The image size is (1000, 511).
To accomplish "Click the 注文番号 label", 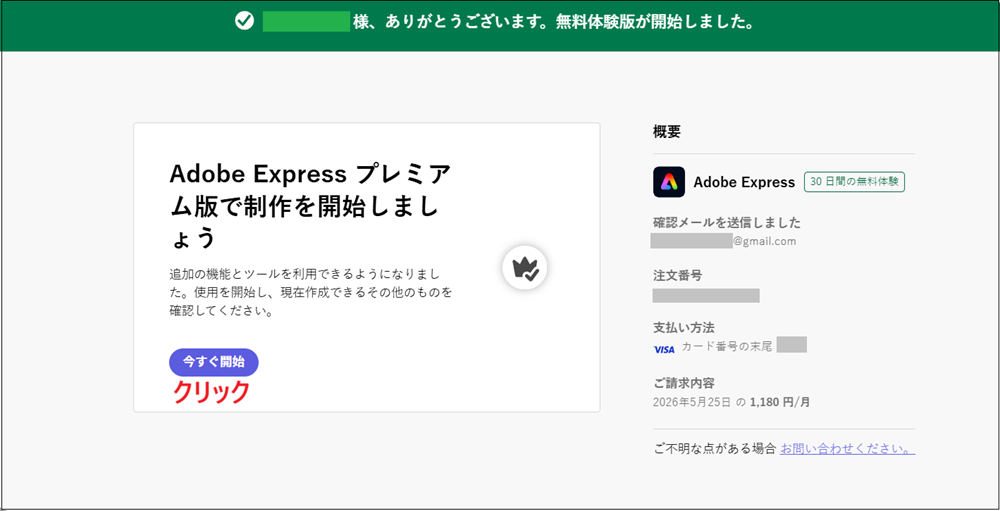I will [x=677, y=276].
